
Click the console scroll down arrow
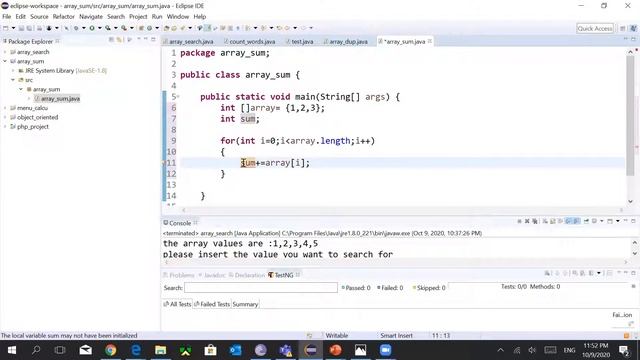[635, 253]
